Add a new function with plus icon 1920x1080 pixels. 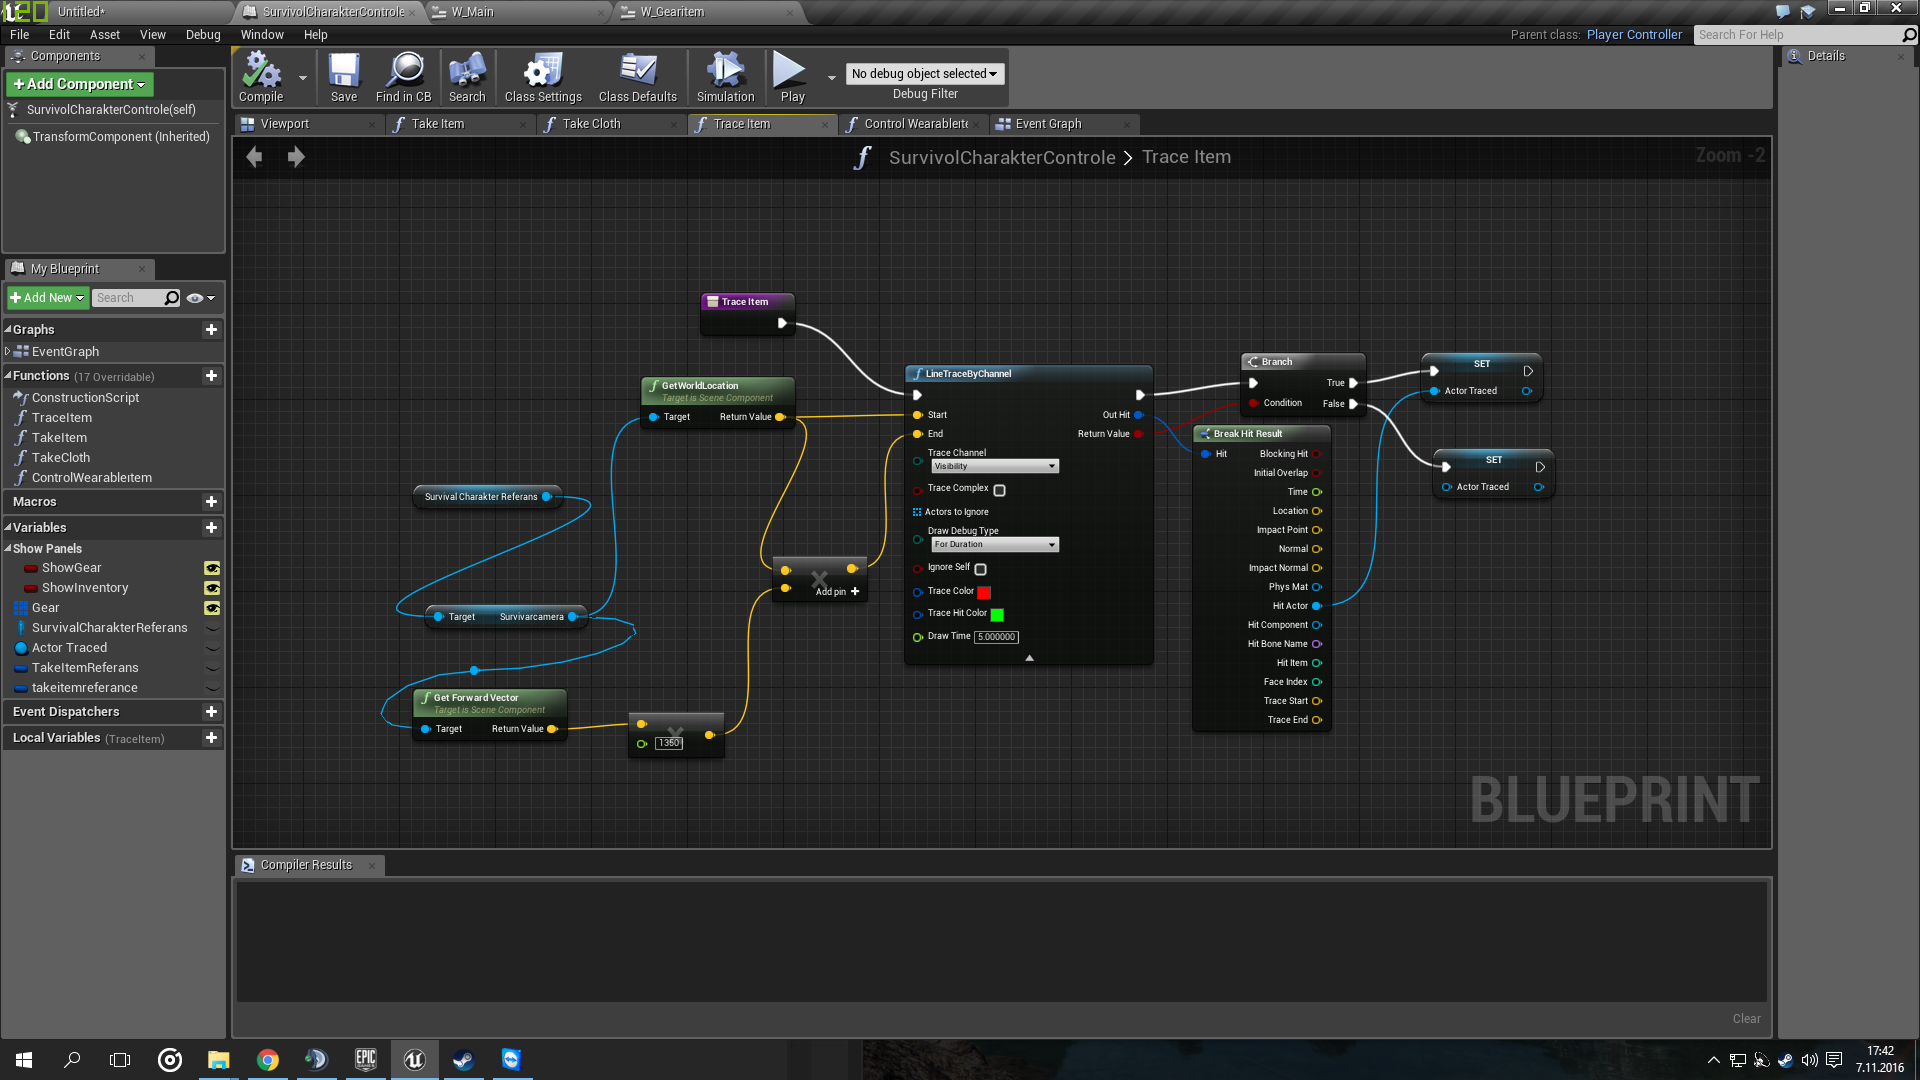[x=211, y=376]
